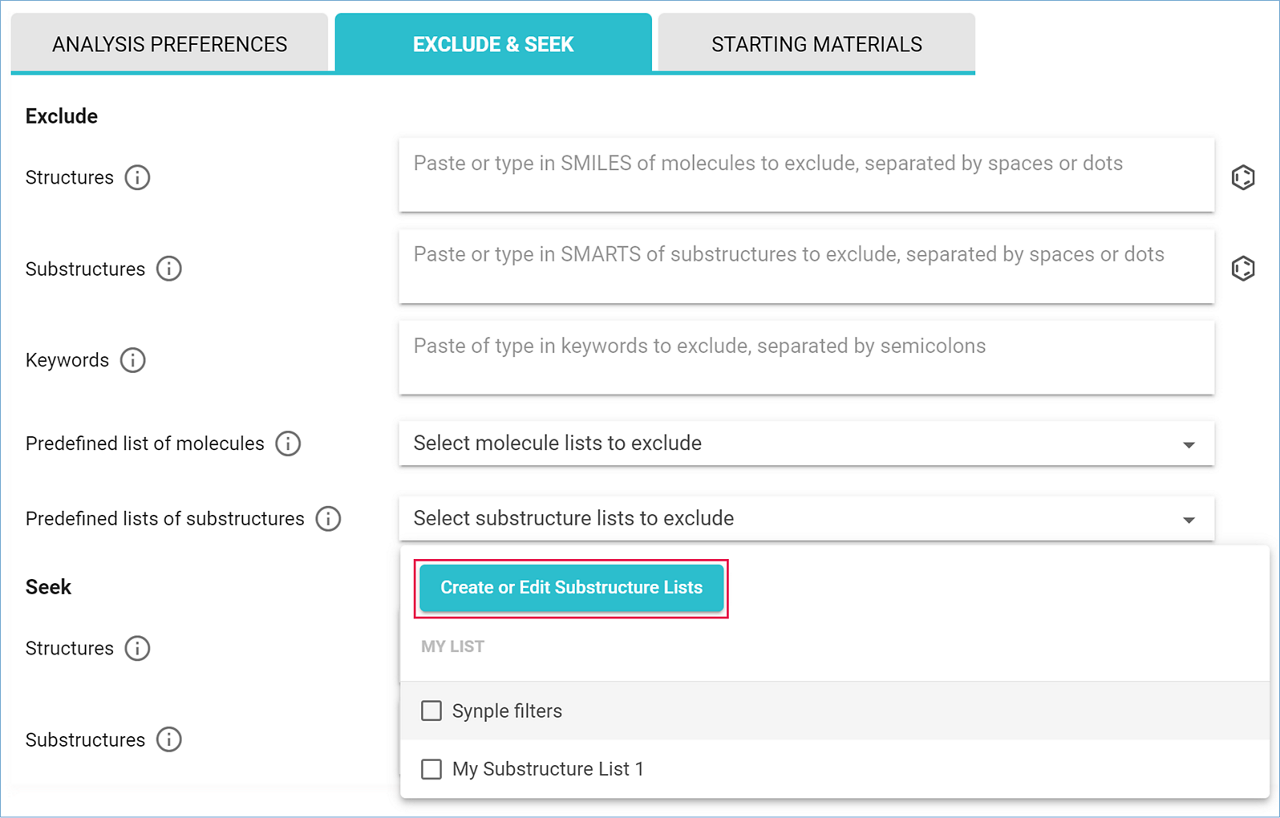Select the Exclude & Seek tab

pyautogui.click(x=493, y=44)
